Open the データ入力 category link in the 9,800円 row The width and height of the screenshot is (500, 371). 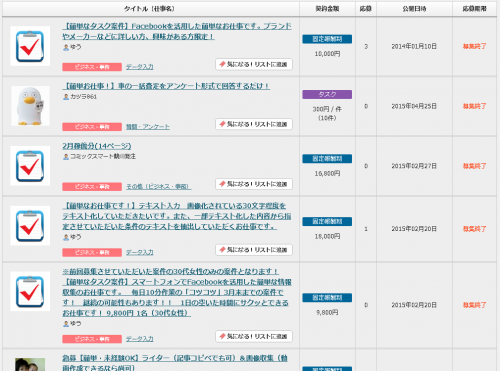140,339
